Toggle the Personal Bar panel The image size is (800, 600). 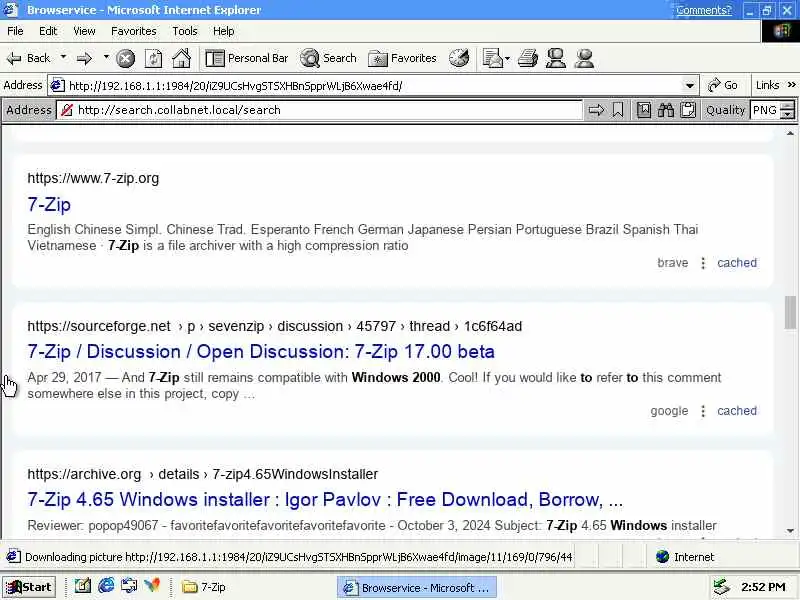click(246, 58)
